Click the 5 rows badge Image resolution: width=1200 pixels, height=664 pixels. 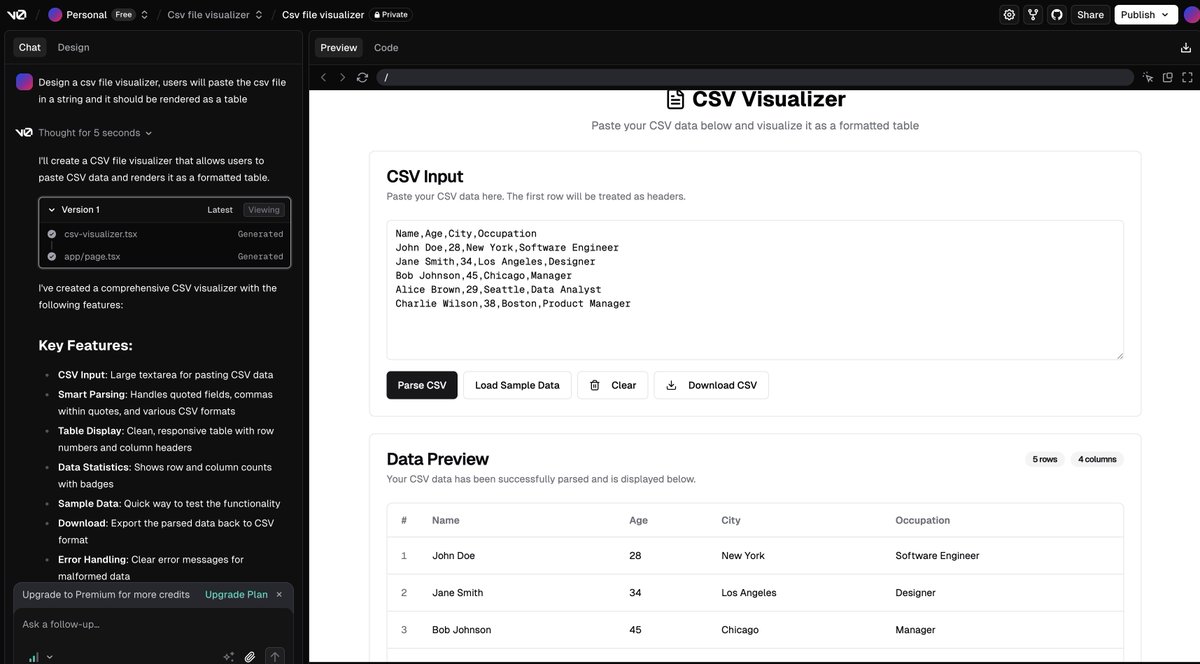pyautogui.click(x=1045, y=459)
